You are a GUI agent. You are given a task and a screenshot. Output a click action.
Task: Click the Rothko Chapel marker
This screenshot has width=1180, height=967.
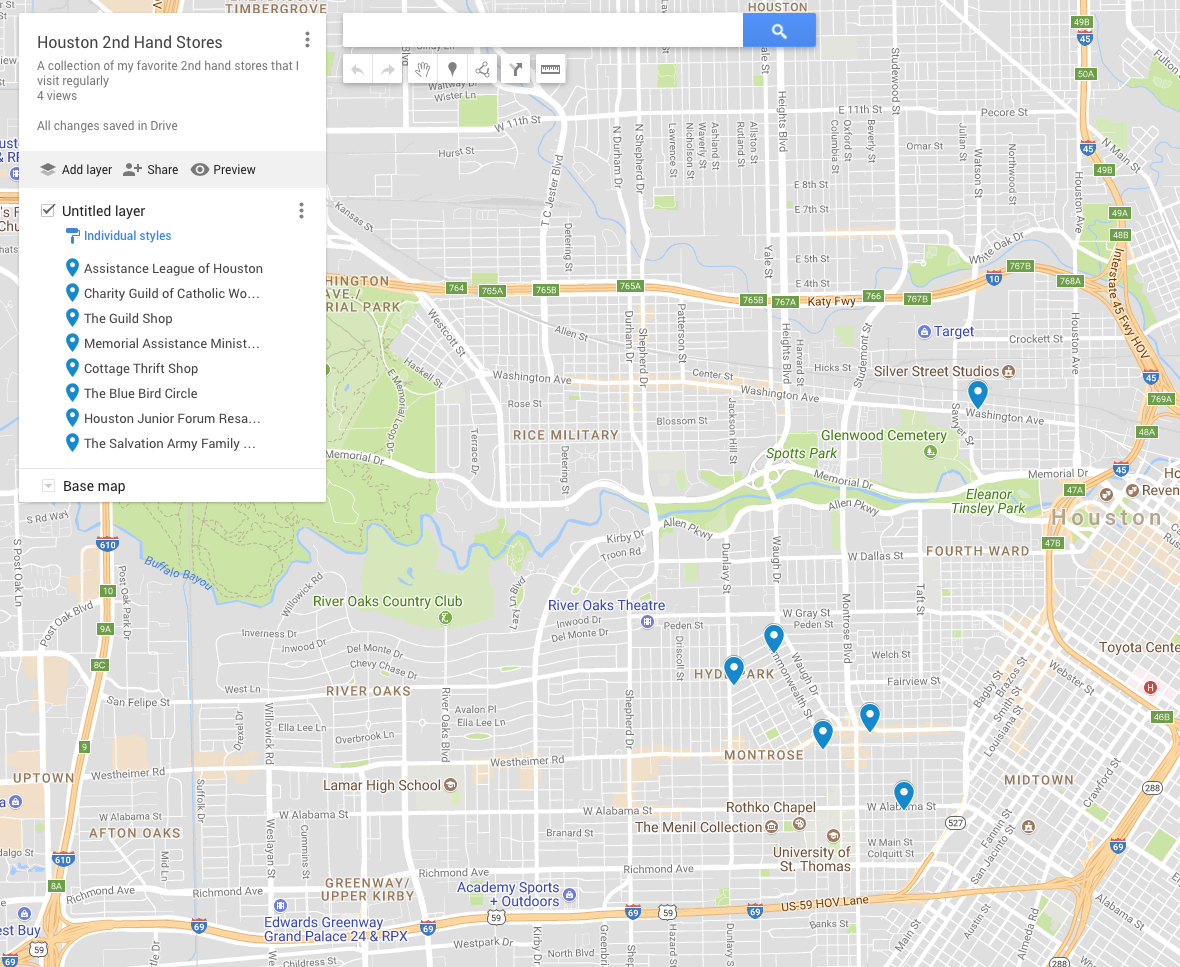799,824
